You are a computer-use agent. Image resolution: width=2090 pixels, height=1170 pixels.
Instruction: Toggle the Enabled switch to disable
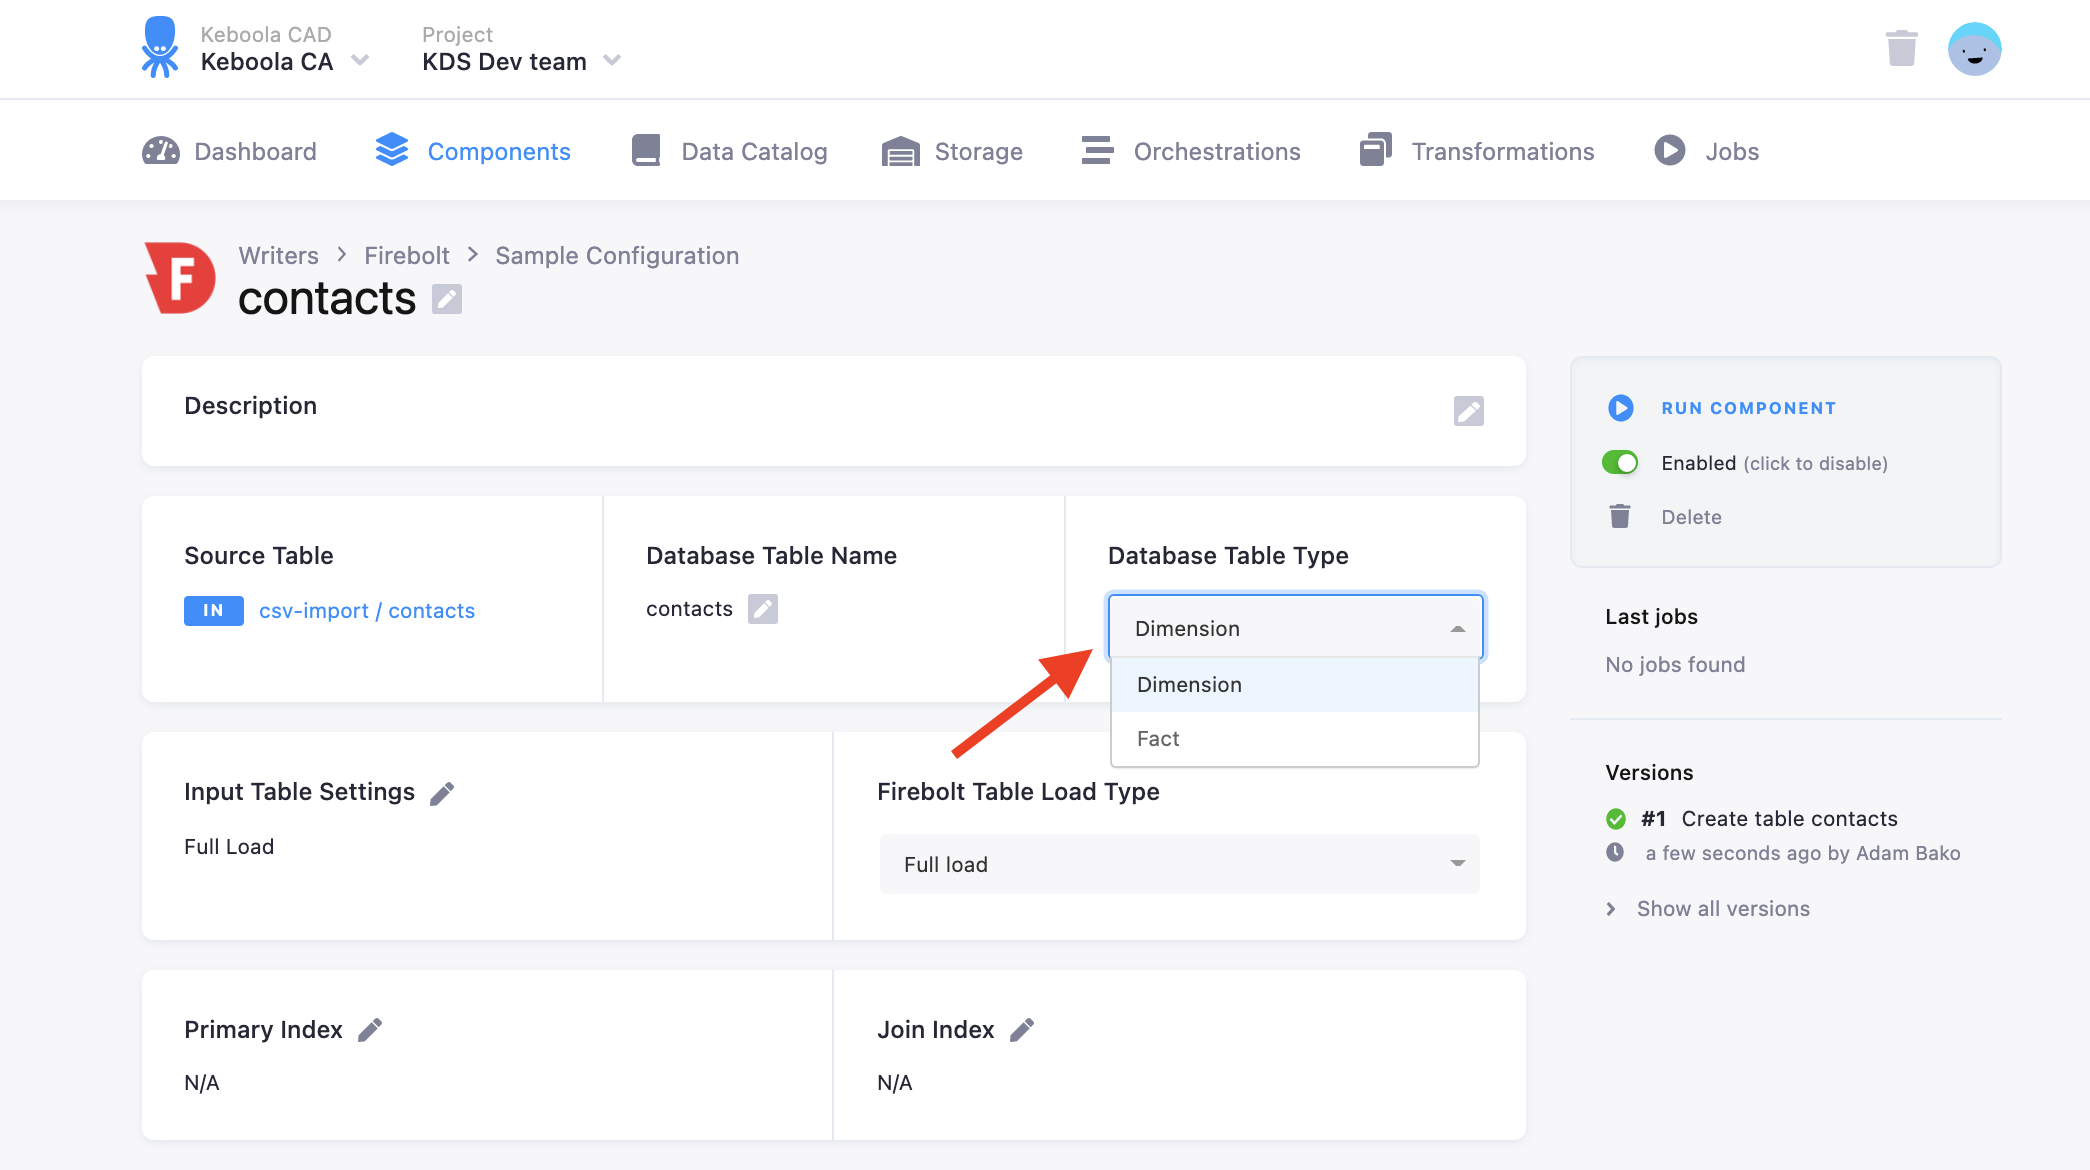(x=1620, y=463)
